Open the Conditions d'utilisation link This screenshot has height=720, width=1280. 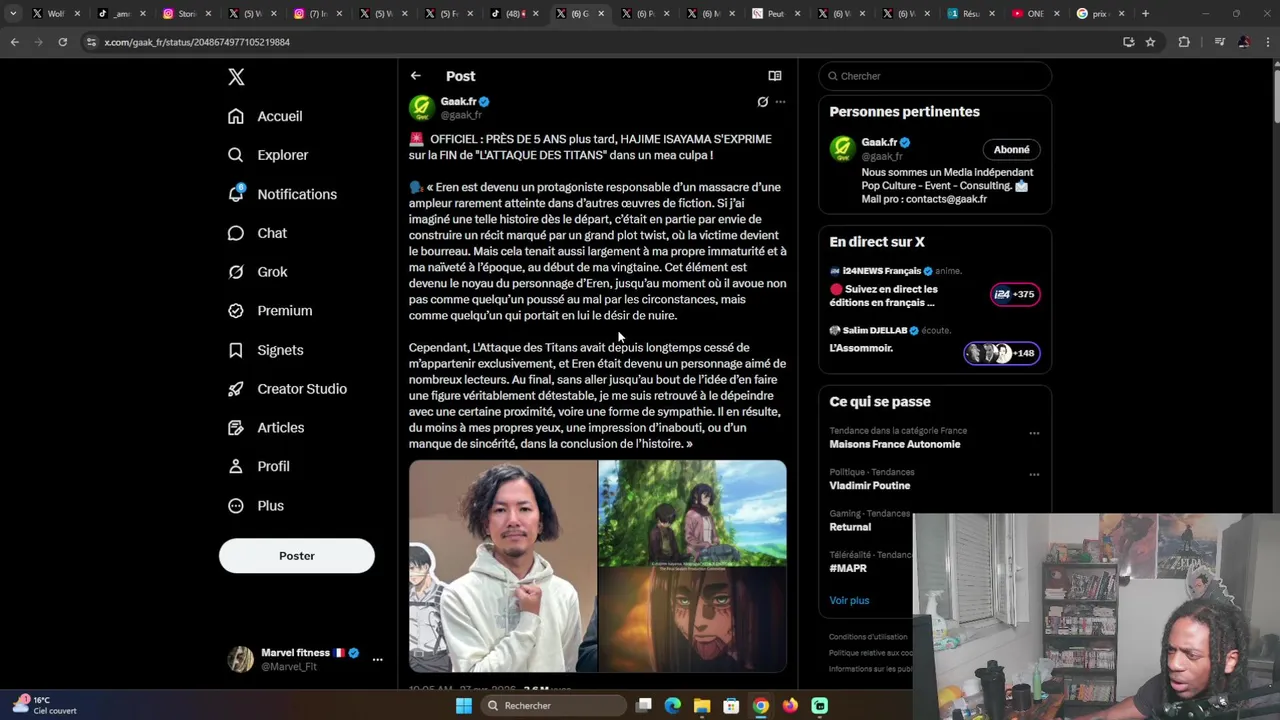pyautogui.click(x=869, y=637)
